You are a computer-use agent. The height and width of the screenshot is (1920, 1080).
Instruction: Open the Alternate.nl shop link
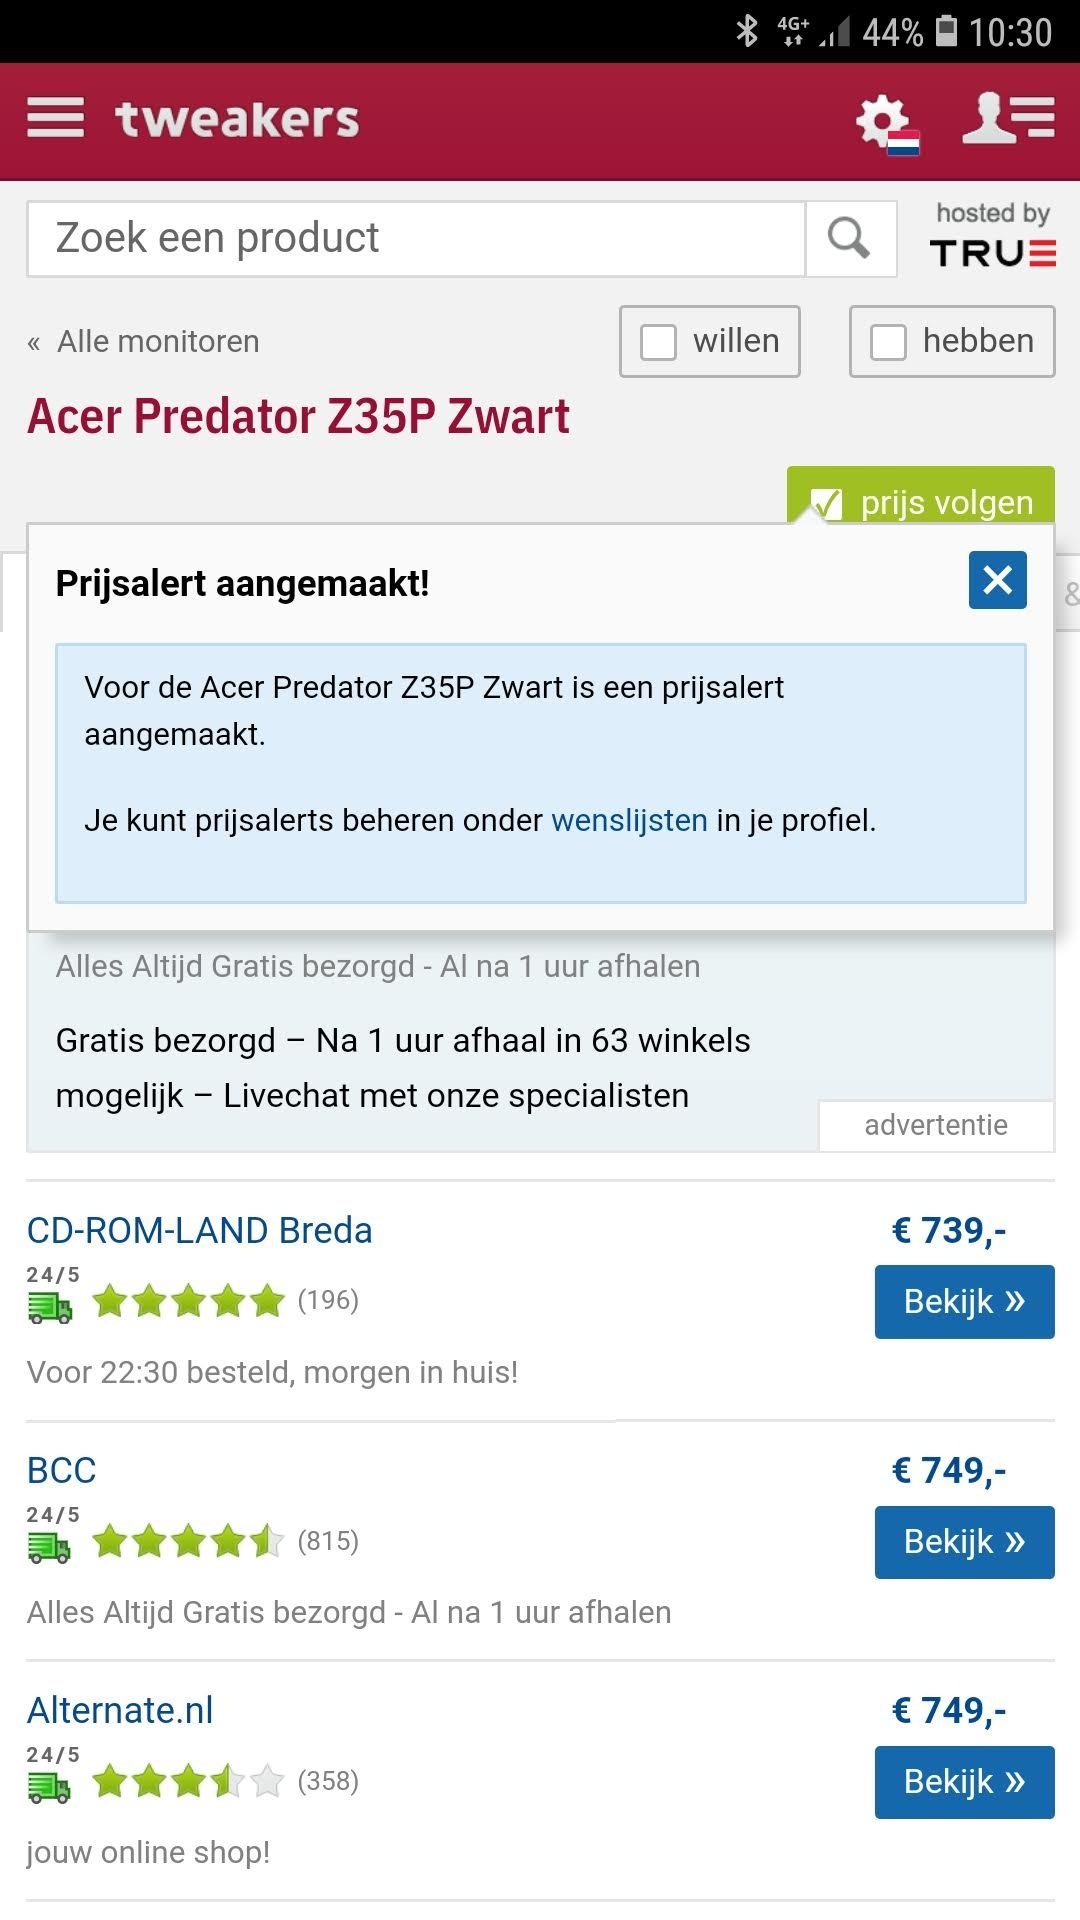point(120,1711)
